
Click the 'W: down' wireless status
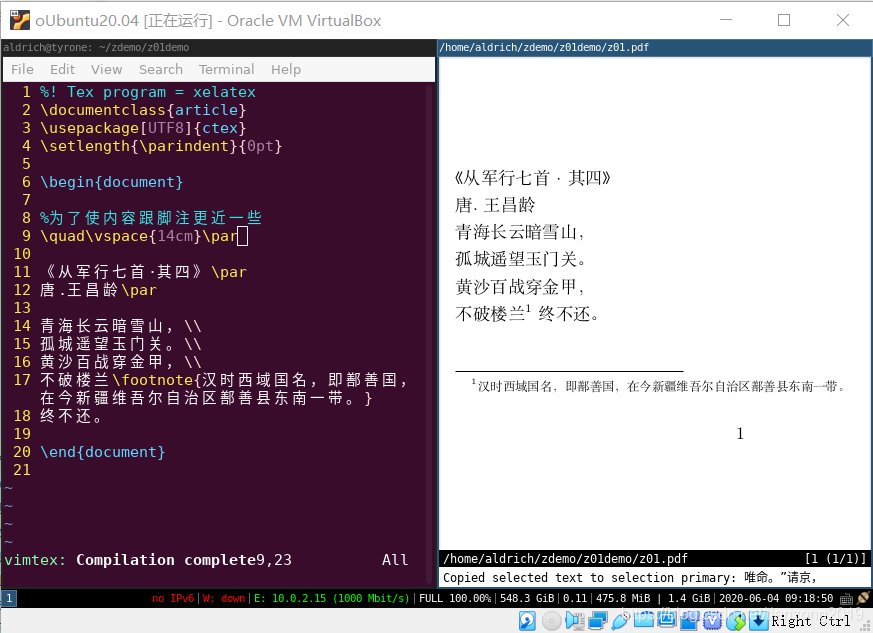point(224,598)
